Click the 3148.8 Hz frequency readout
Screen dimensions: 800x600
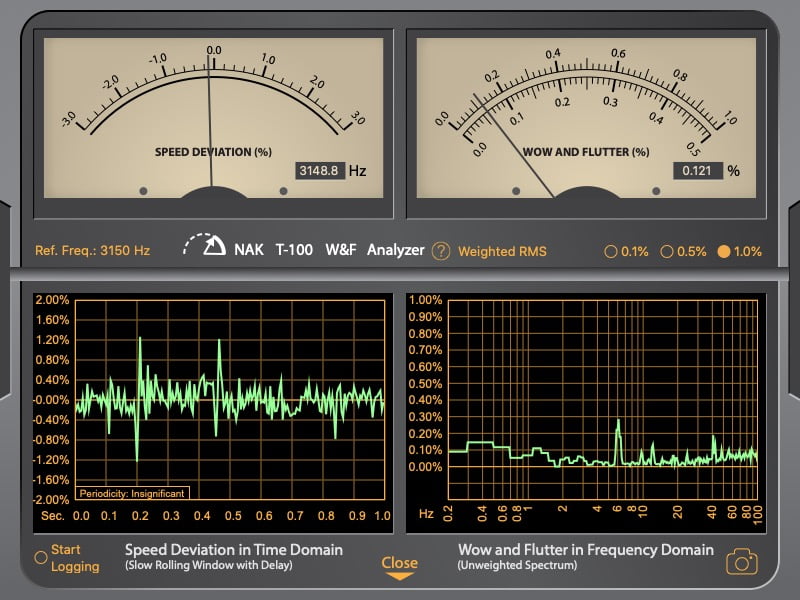pyautogui.click(x=320, y=171)
